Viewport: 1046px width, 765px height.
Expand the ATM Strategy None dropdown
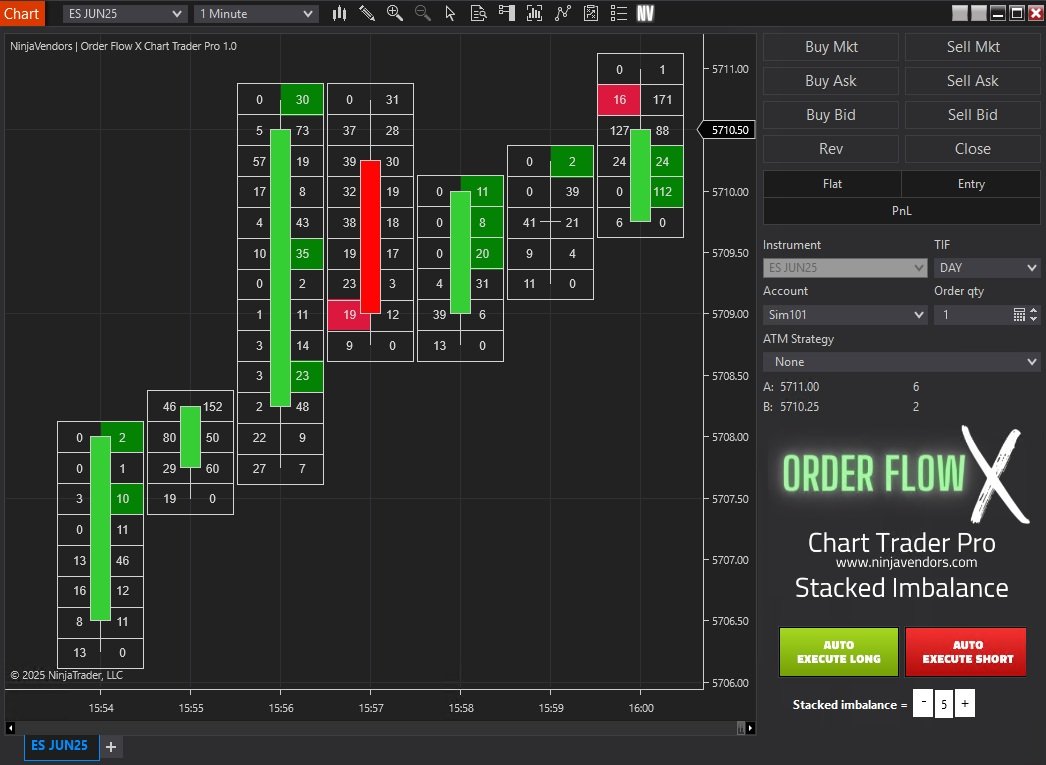tap(901, 362)
